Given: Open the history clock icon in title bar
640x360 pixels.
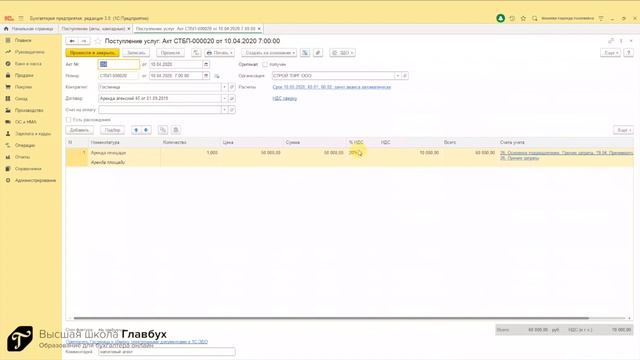Looking at the screenshot, I should pyautogui.click(x=512, y=18).
